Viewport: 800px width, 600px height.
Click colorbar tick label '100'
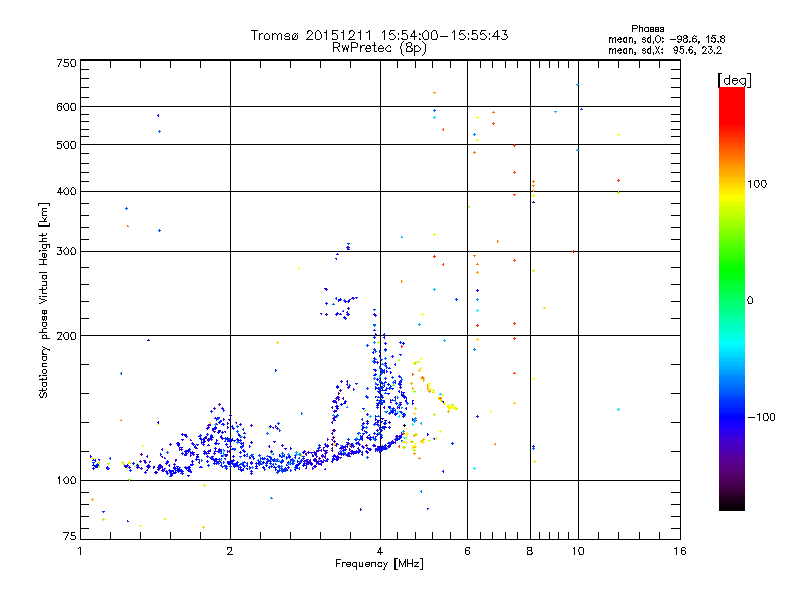click(x=757, y=184)
